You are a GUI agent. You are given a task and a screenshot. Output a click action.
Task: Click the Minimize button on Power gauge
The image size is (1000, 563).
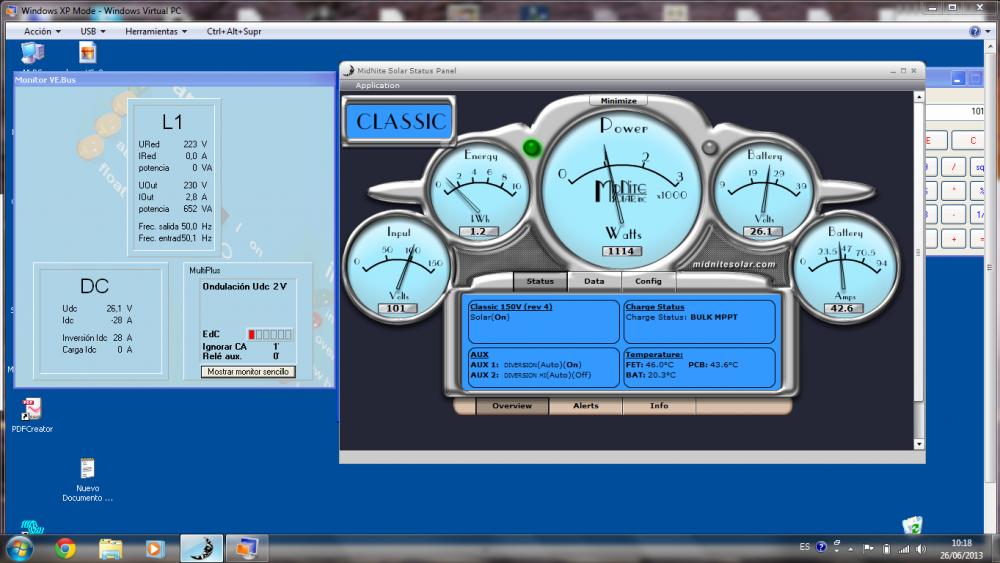(x=618, y=101)
